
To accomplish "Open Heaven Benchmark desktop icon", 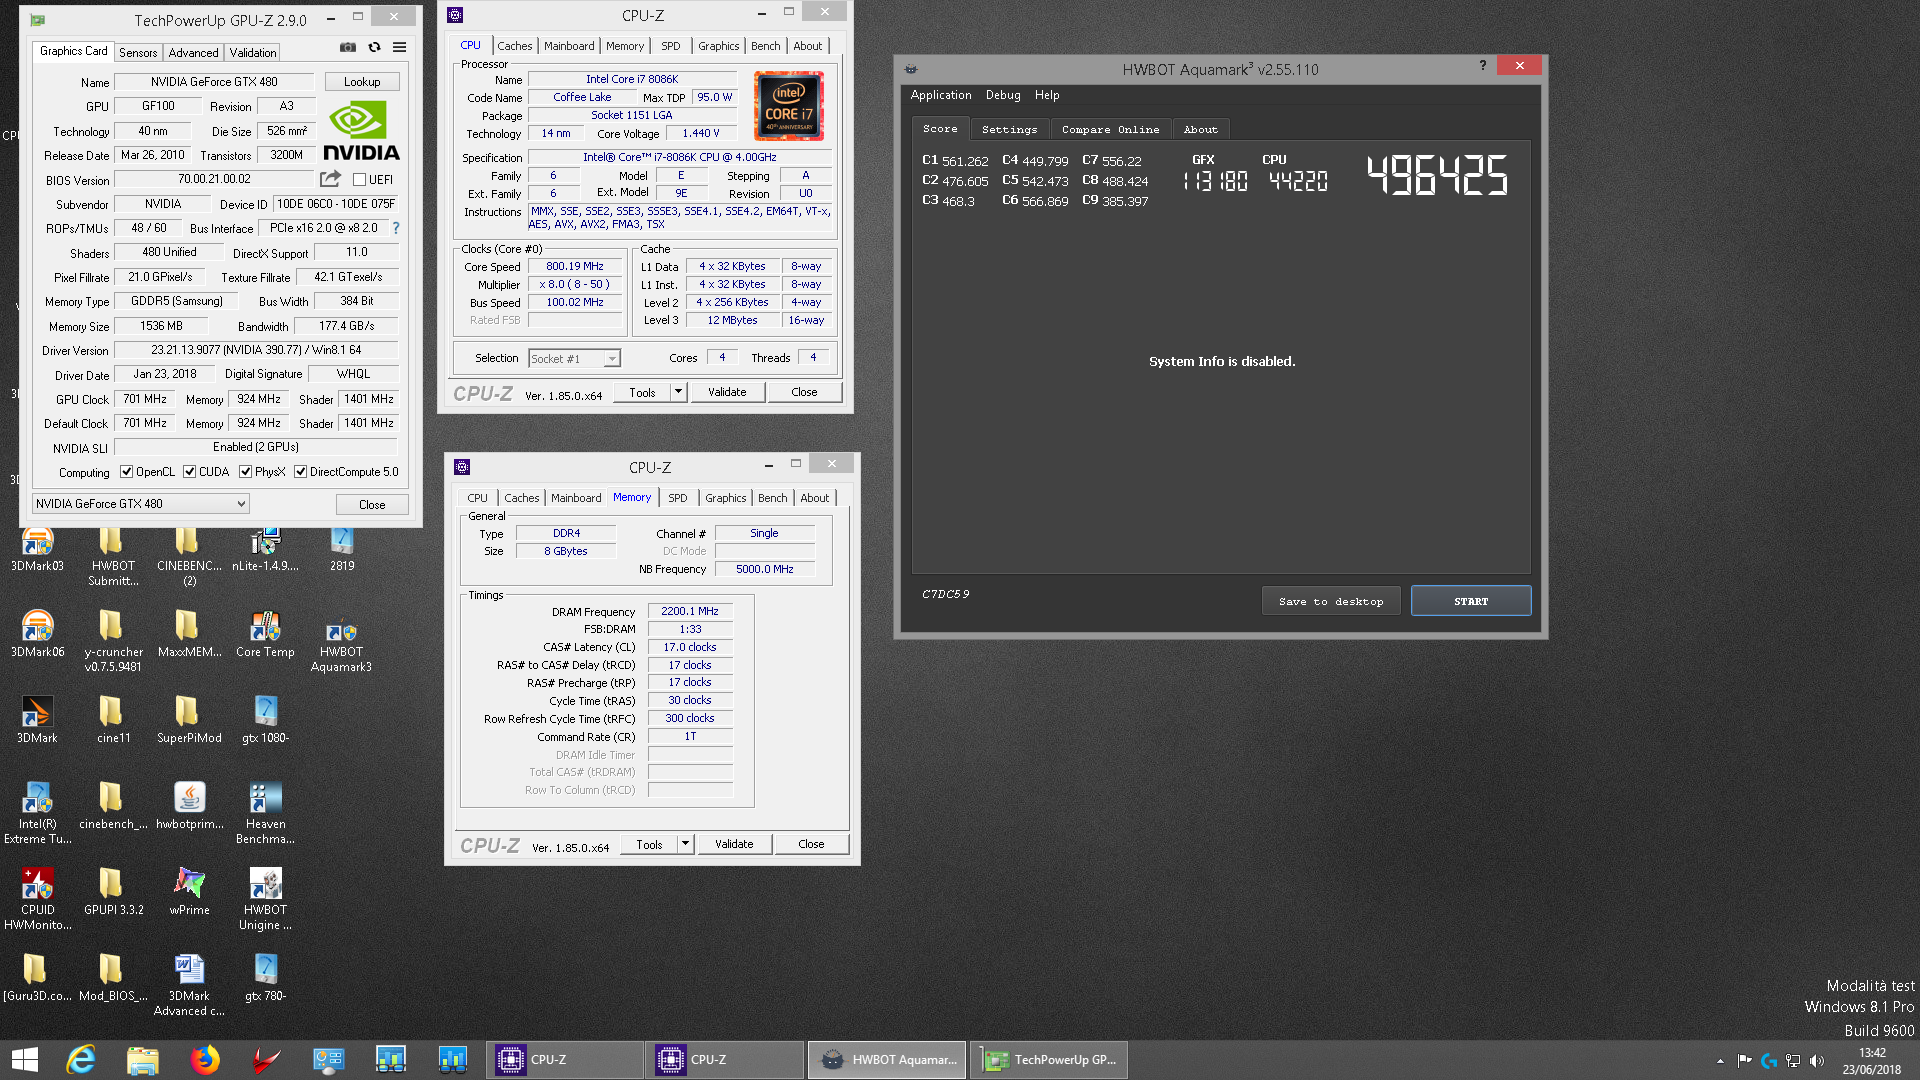I will tap(265, 813).
